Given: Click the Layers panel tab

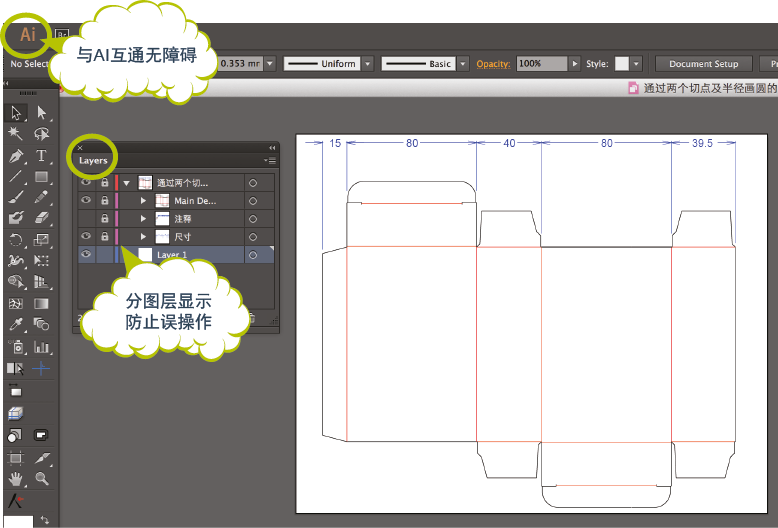Looking at the screenshot, I should coord(93,160).
